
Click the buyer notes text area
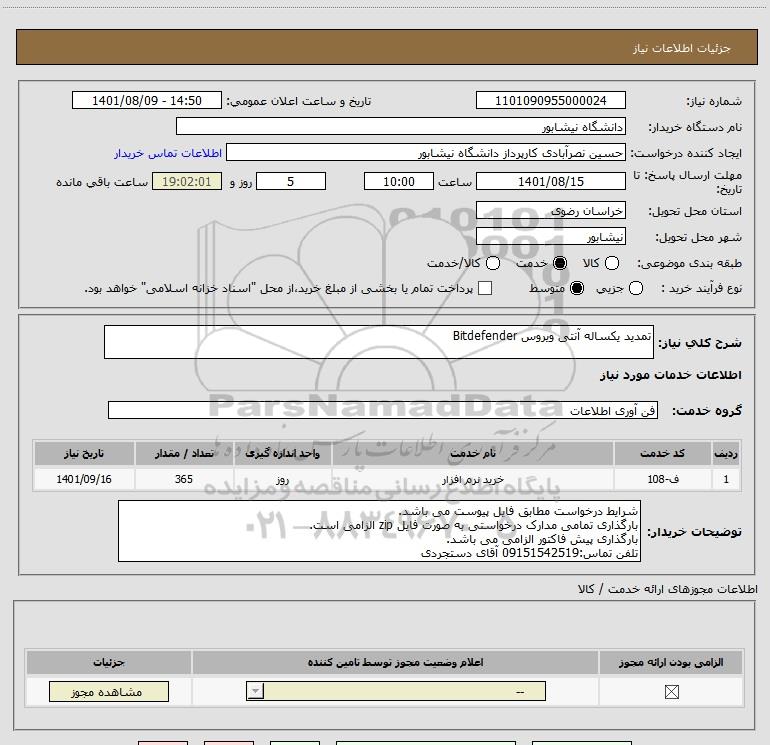pyautogui.click(x=379, y=531)
